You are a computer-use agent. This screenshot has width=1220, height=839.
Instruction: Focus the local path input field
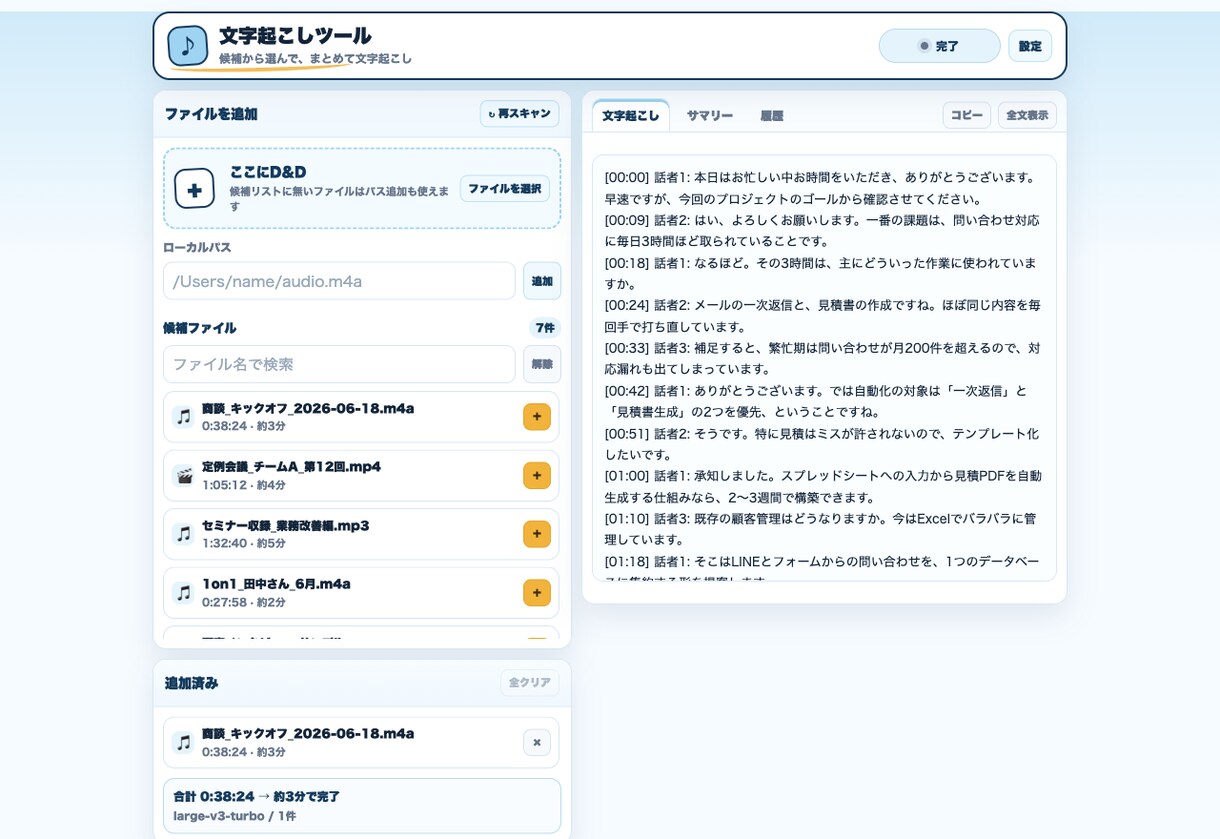point(339,281)
